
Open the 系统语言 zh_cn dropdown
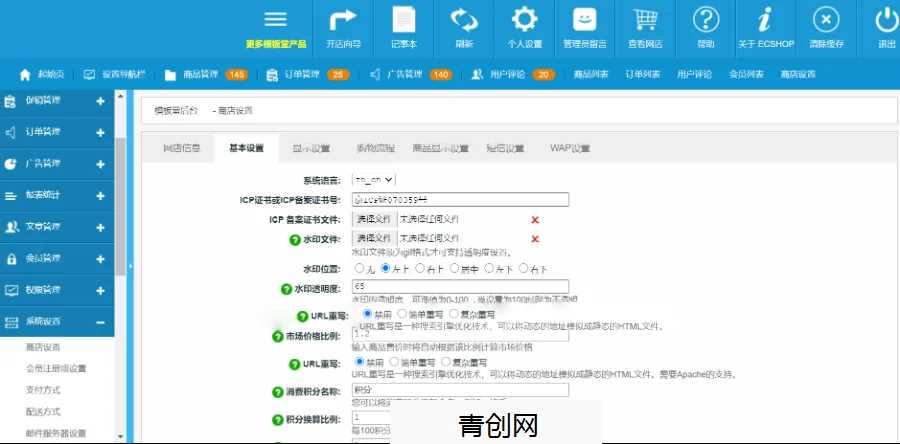(x=374, y=180)
